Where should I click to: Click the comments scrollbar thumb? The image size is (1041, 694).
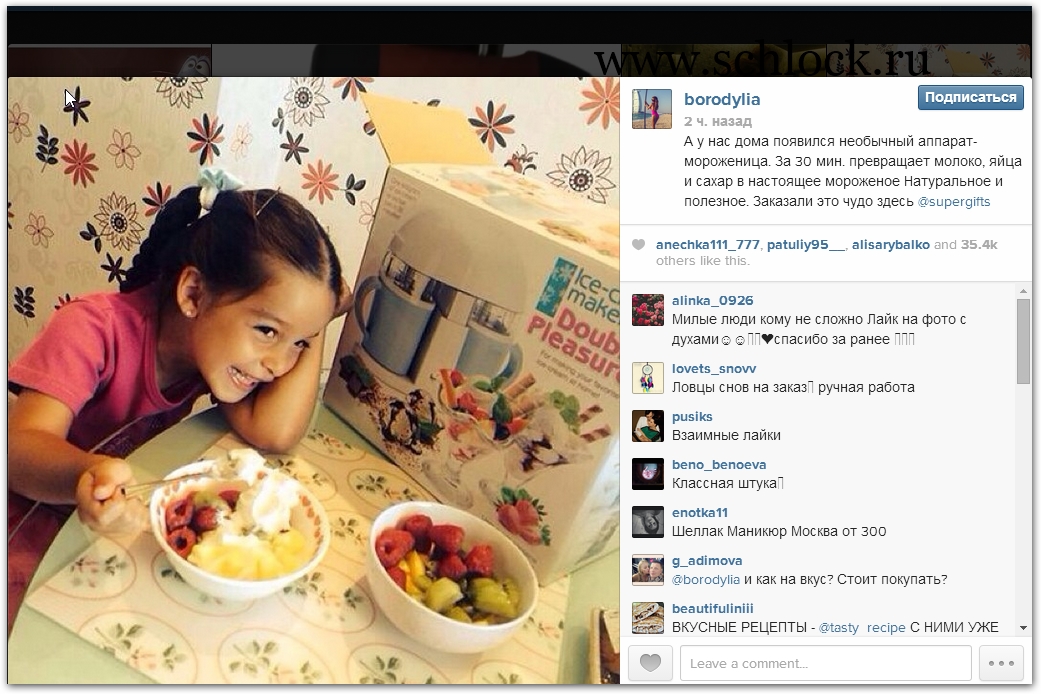click(x=1023, y=341)
